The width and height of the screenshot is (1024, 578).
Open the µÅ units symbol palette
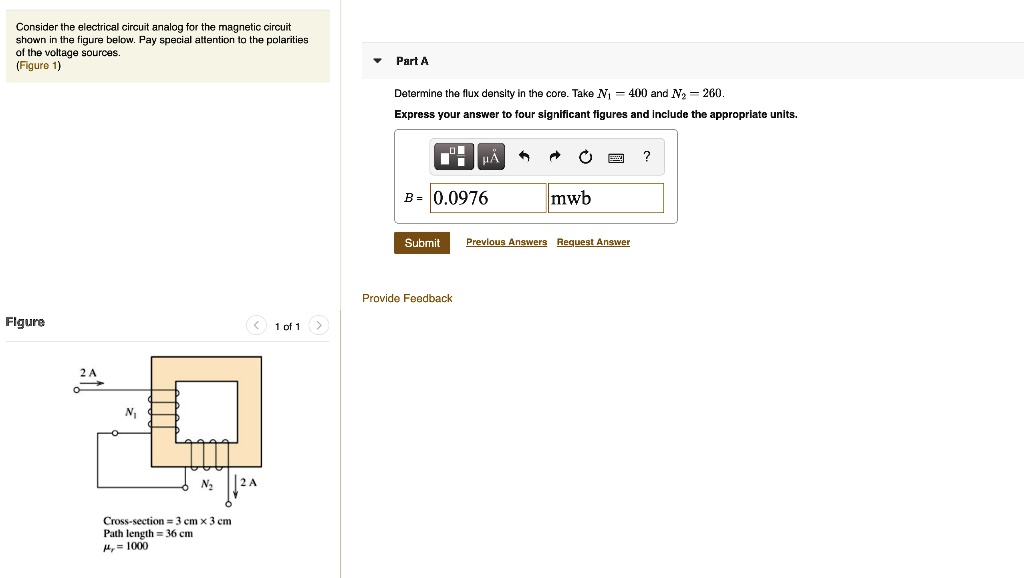[489, 156]
